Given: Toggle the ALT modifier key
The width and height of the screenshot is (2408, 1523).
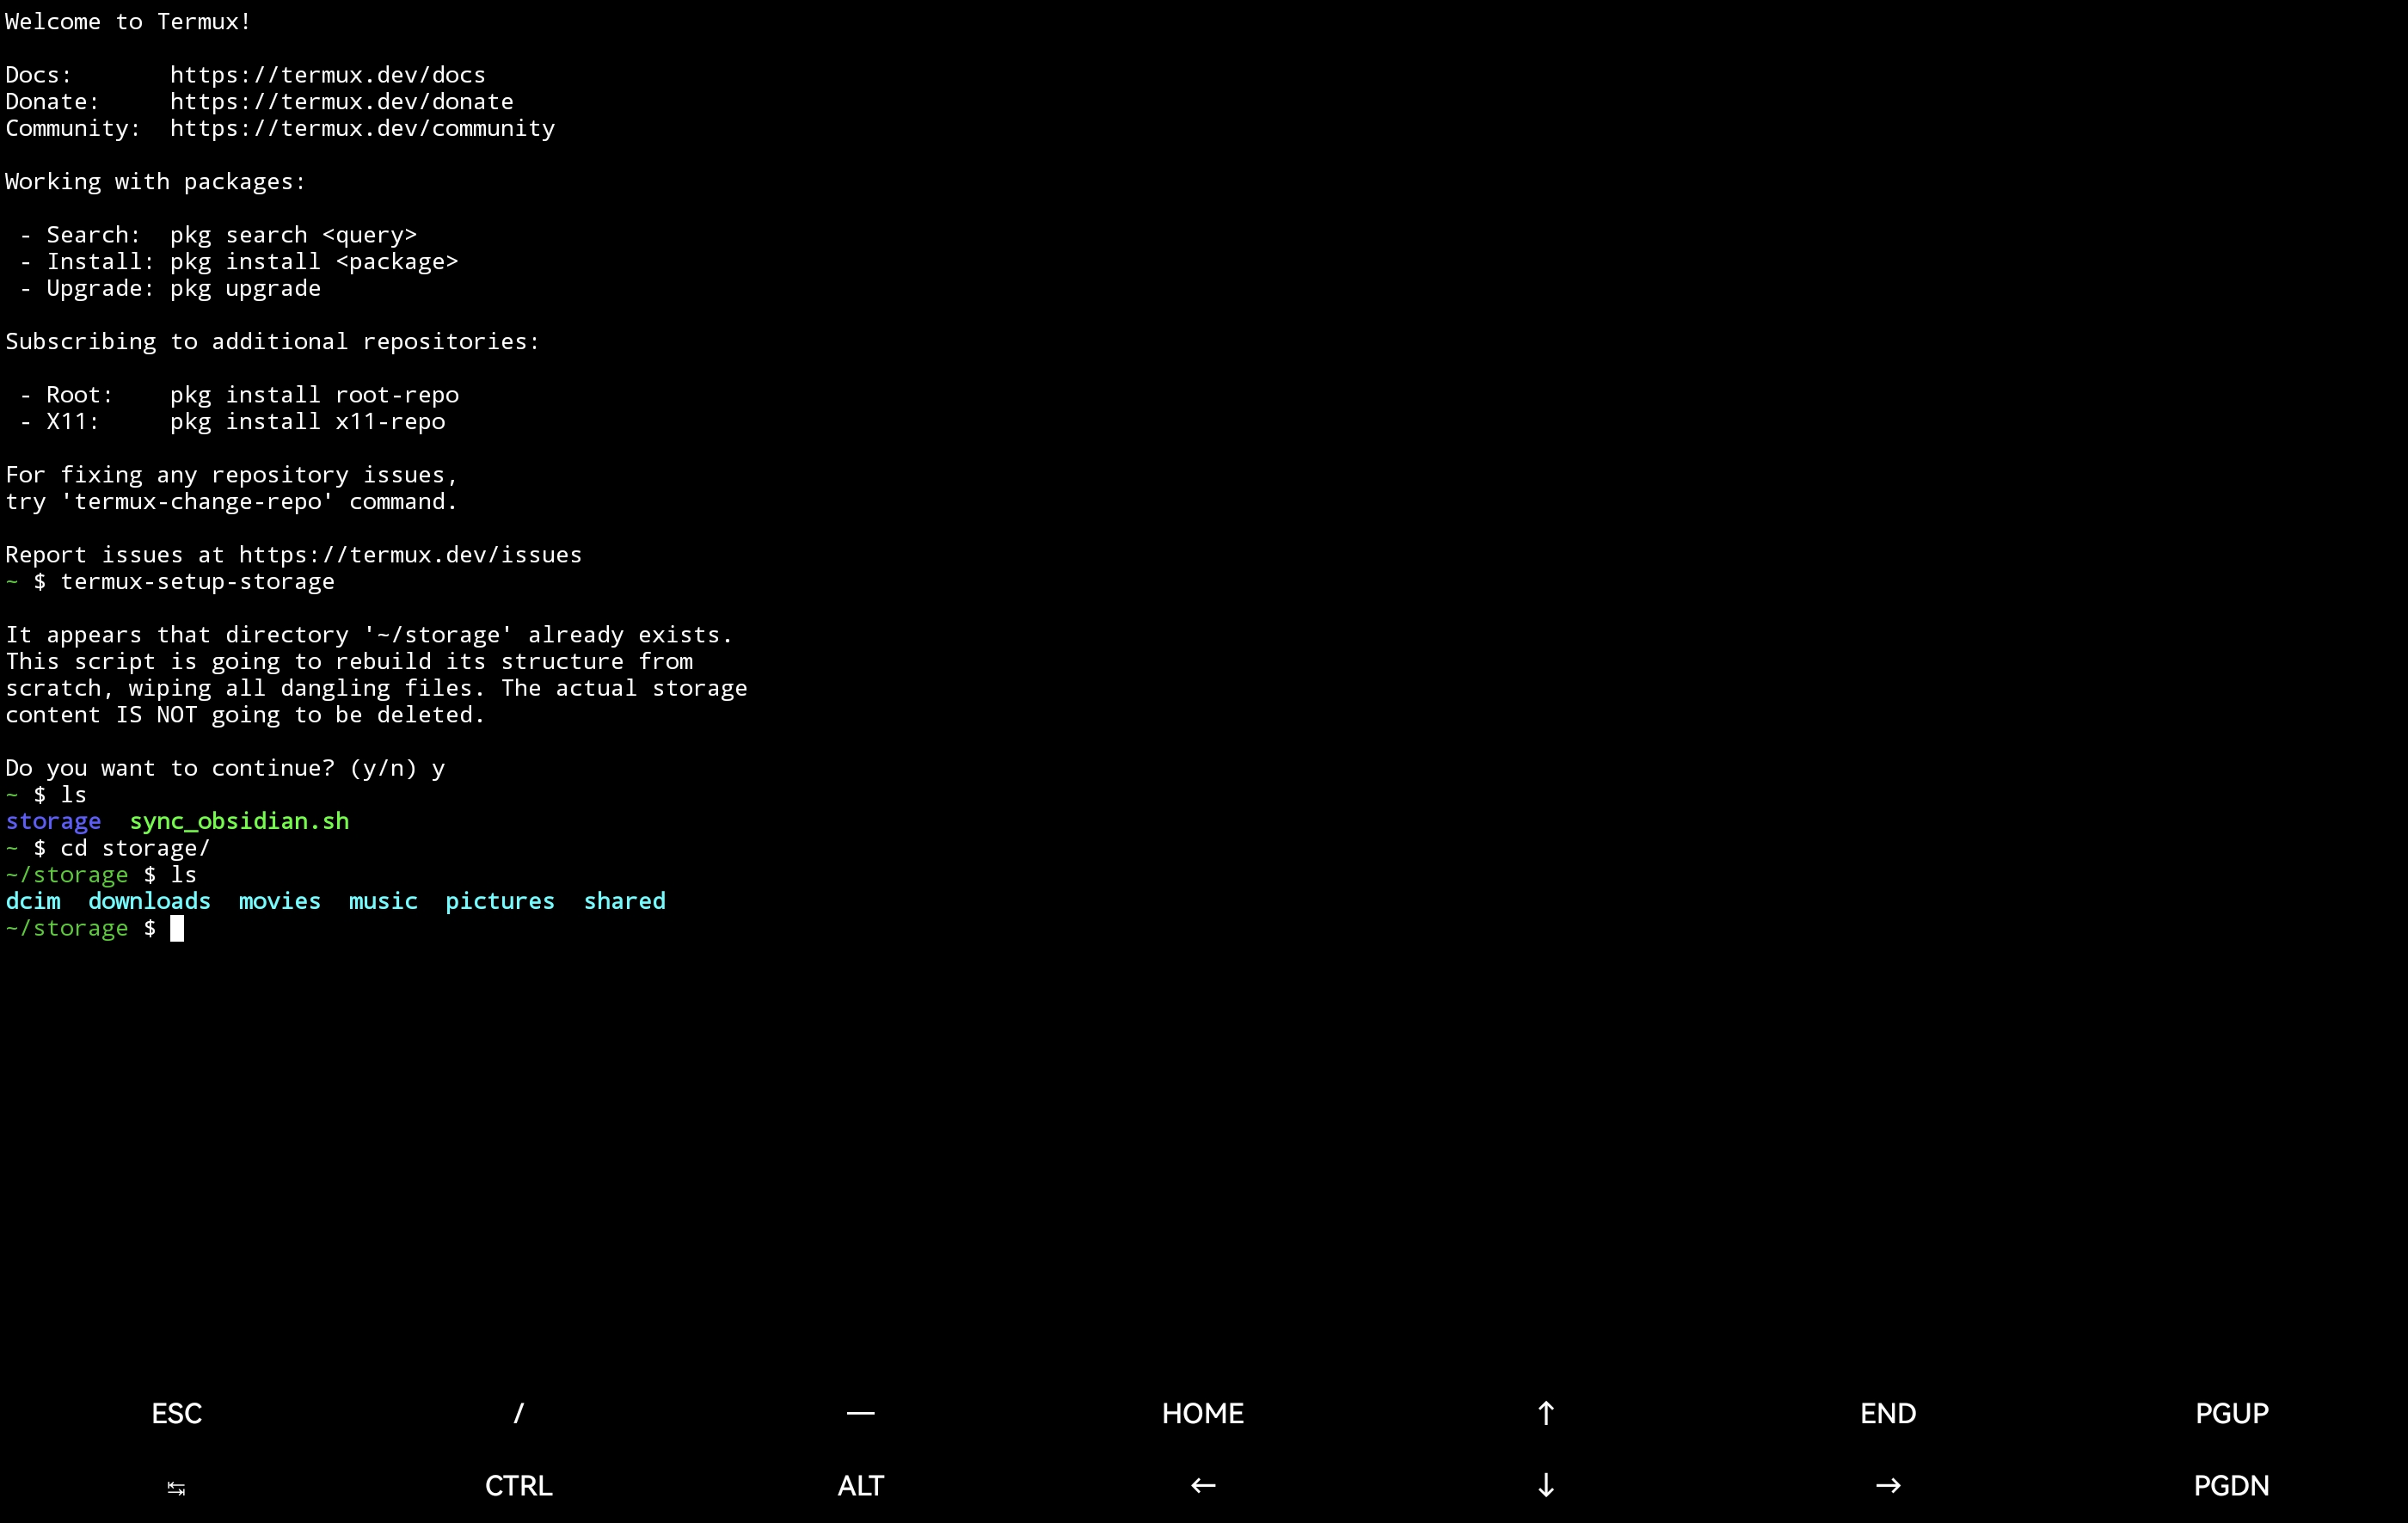Looking at the screenshot, I should 860,1486.
